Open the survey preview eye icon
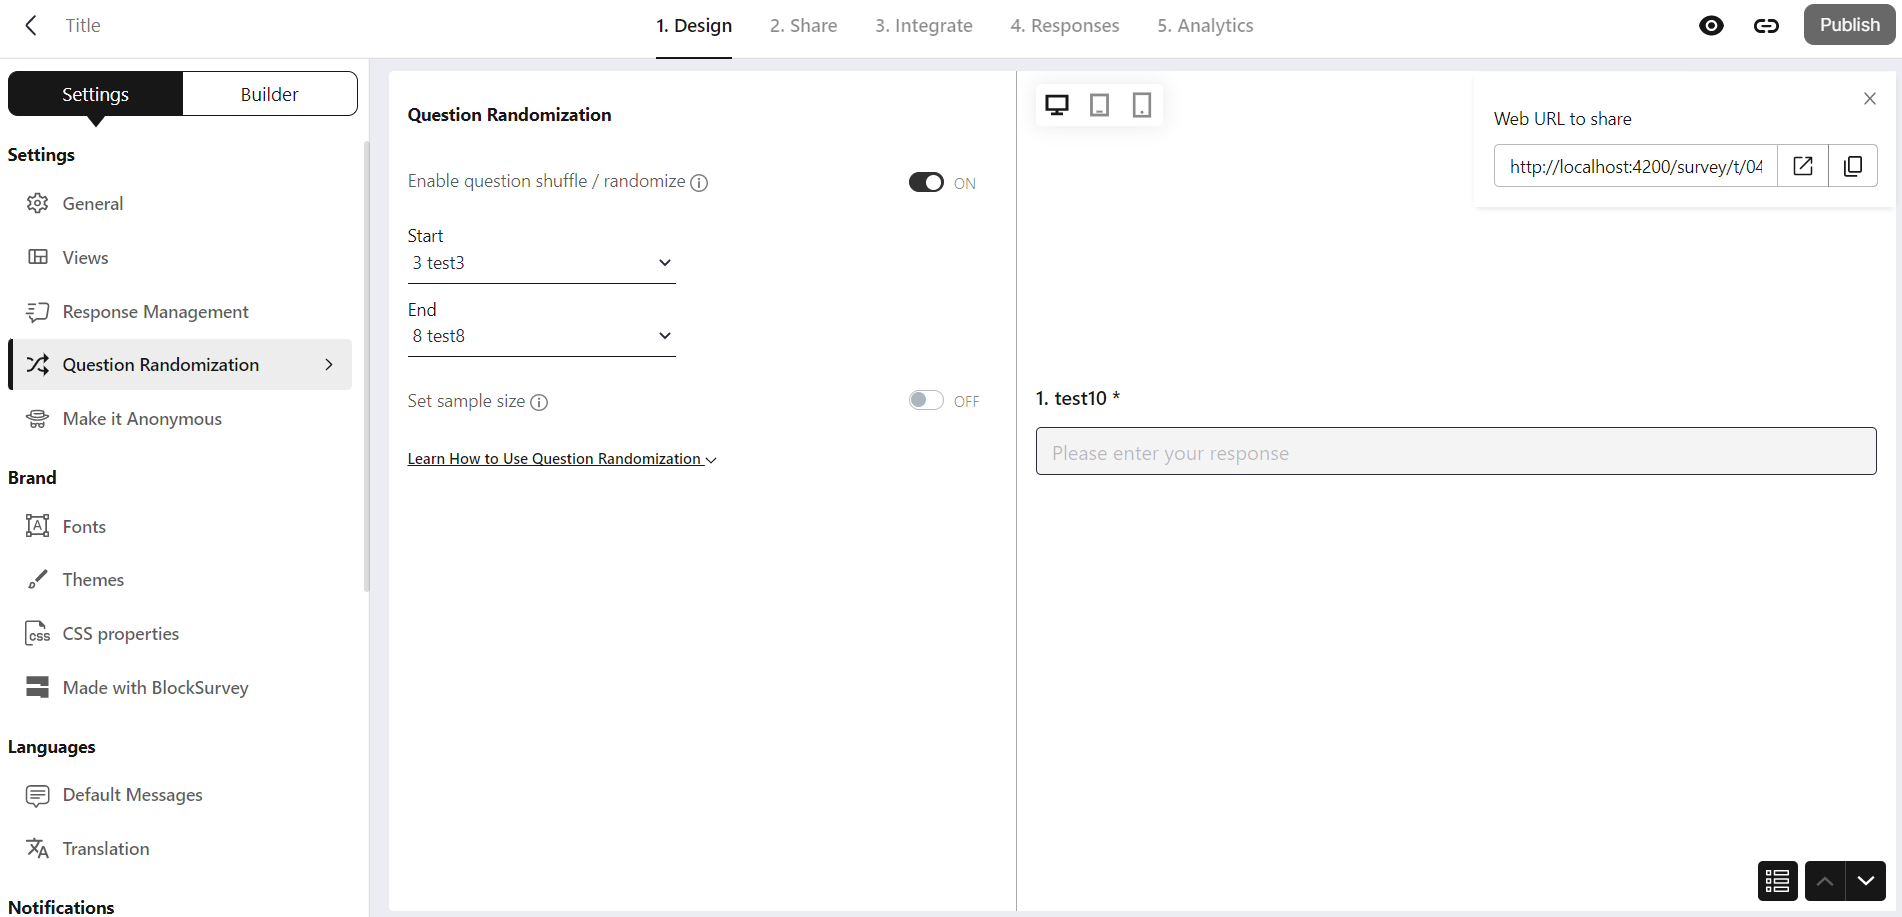 [1711, 25]
